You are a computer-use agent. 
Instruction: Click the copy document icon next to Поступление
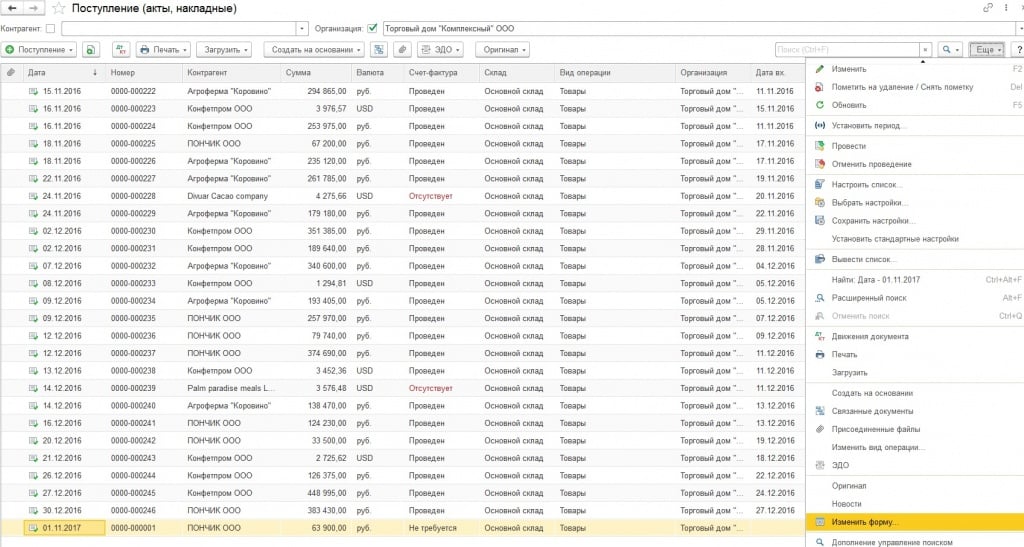[x=91, y=49]
